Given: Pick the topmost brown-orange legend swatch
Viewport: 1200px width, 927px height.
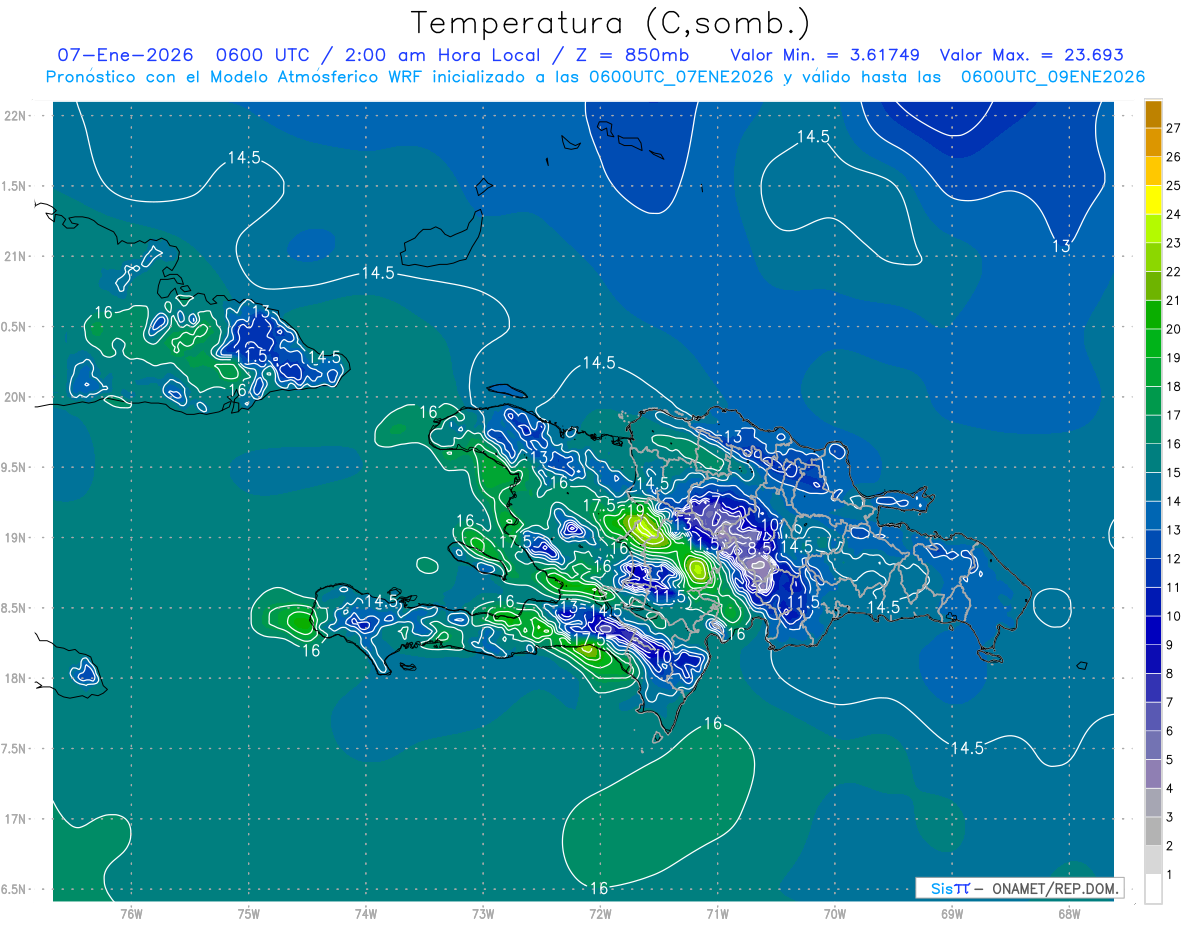Looking at the screenshot, I should [x=1153, y=114].
